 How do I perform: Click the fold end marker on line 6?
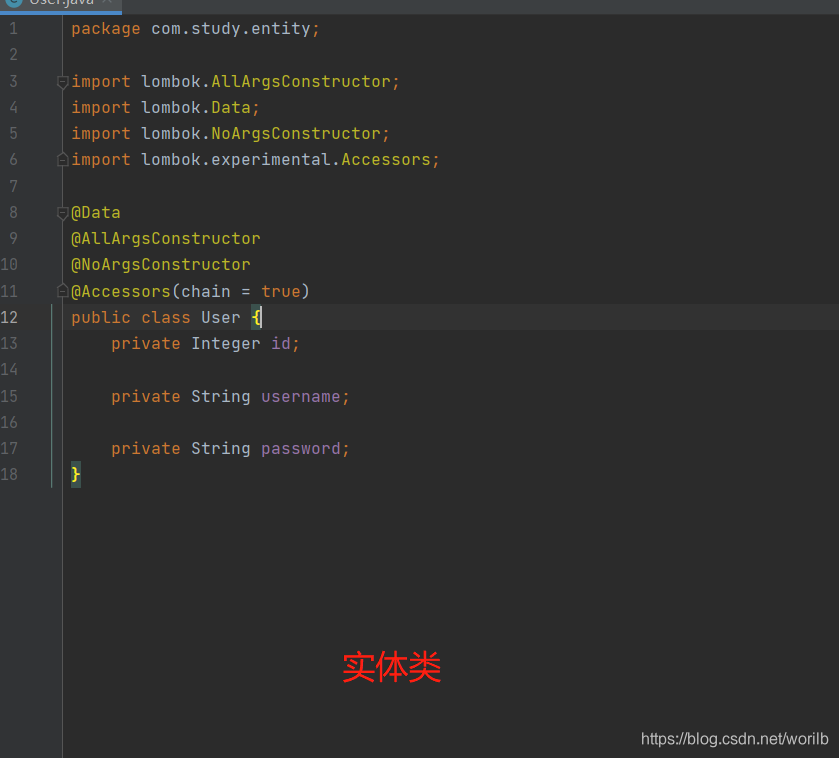(x=63, y=159)
